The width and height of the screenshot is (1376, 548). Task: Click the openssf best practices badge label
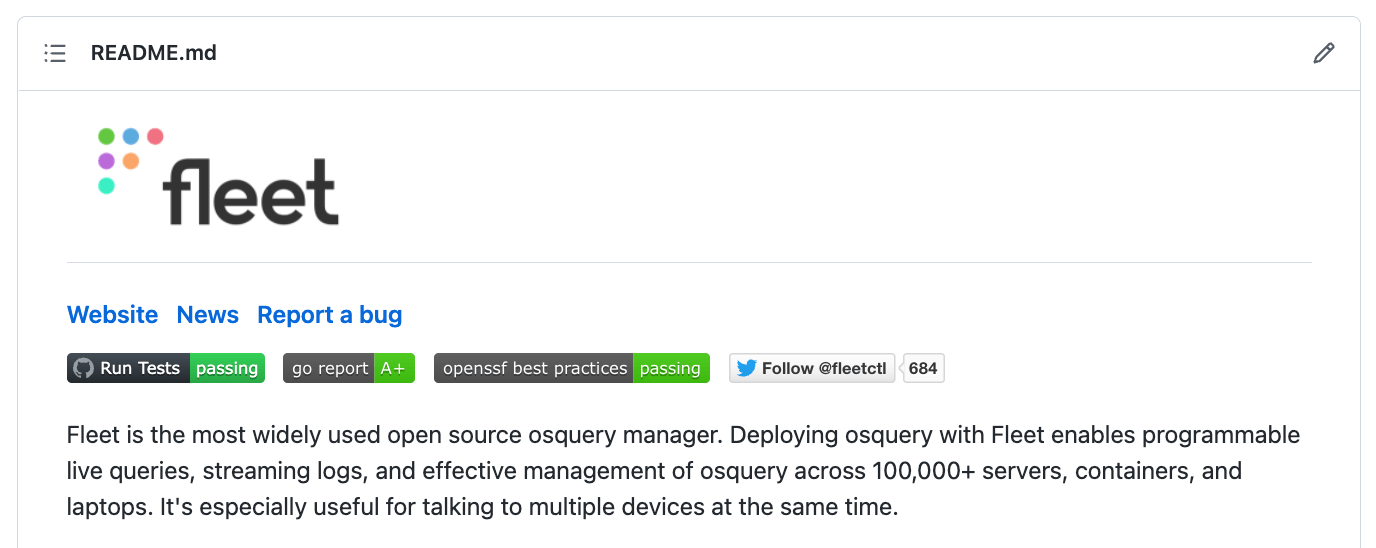(x=534, y=368)
